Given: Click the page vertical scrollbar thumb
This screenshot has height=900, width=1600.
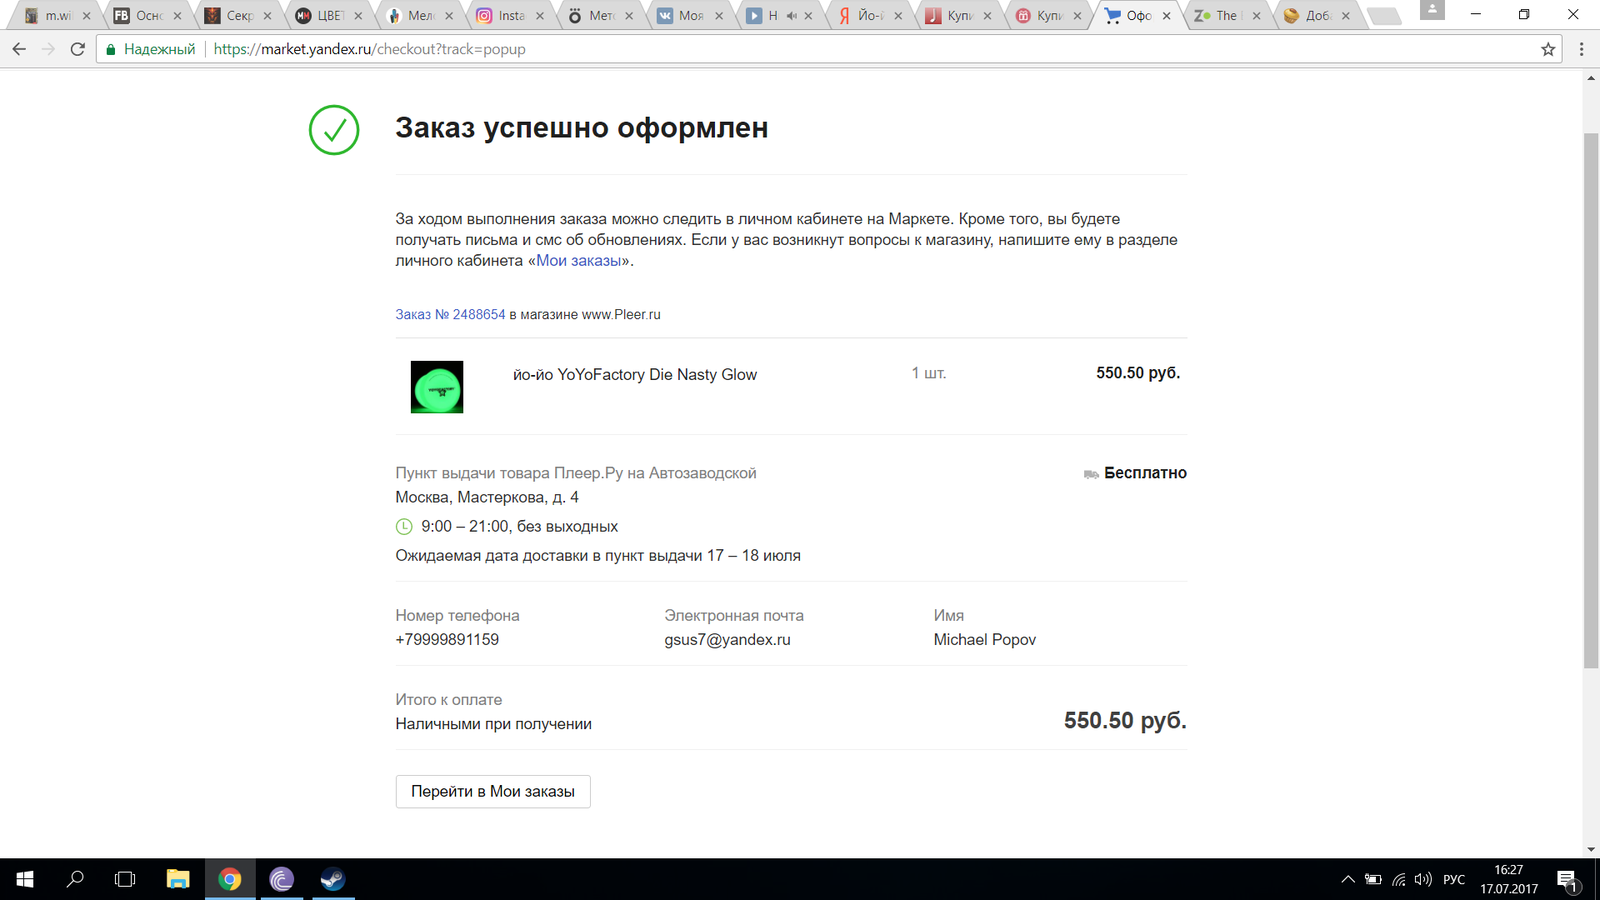Looking at the screenshot, I should [1591, 400].
